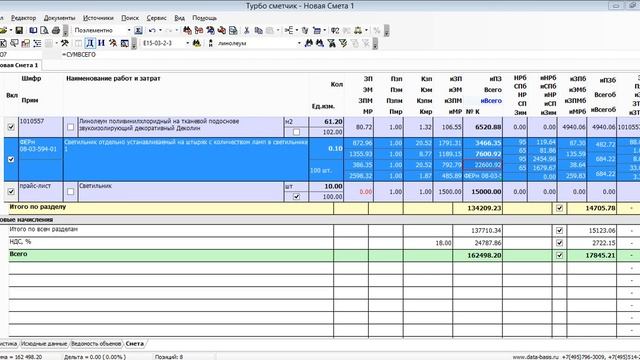The image size is (640, 360).
Task: Open the Вид menu
Action: coord(180,18)
